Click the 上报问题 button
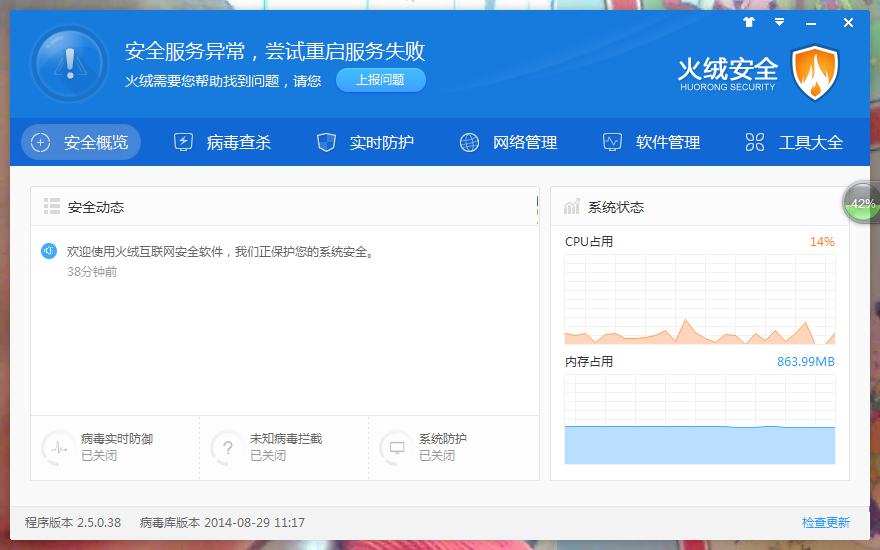 click(381, 80)
